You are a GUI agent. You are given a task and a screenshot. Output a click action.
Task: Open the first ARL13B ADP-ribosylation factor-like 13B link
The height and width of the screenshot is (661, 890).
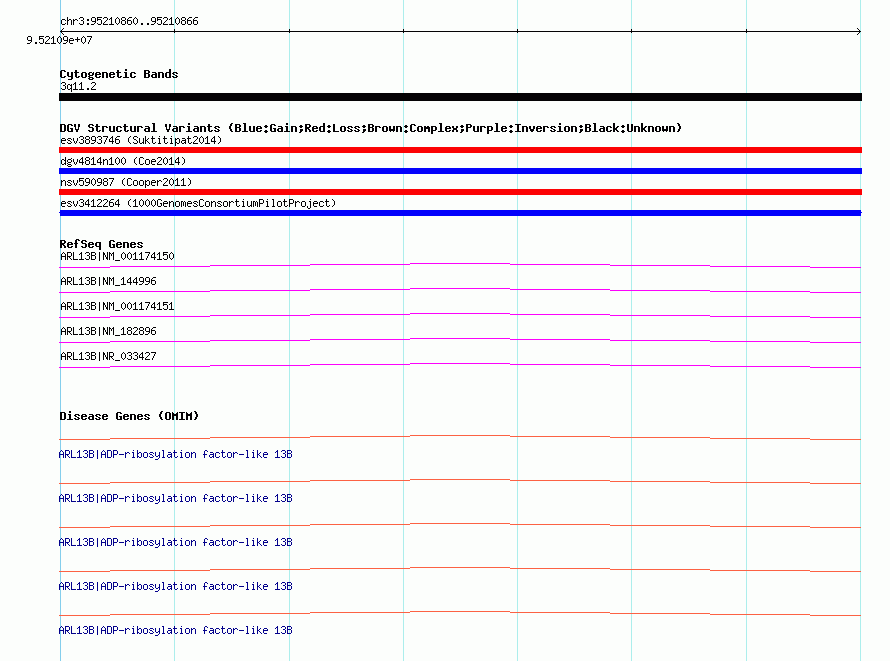175,454
